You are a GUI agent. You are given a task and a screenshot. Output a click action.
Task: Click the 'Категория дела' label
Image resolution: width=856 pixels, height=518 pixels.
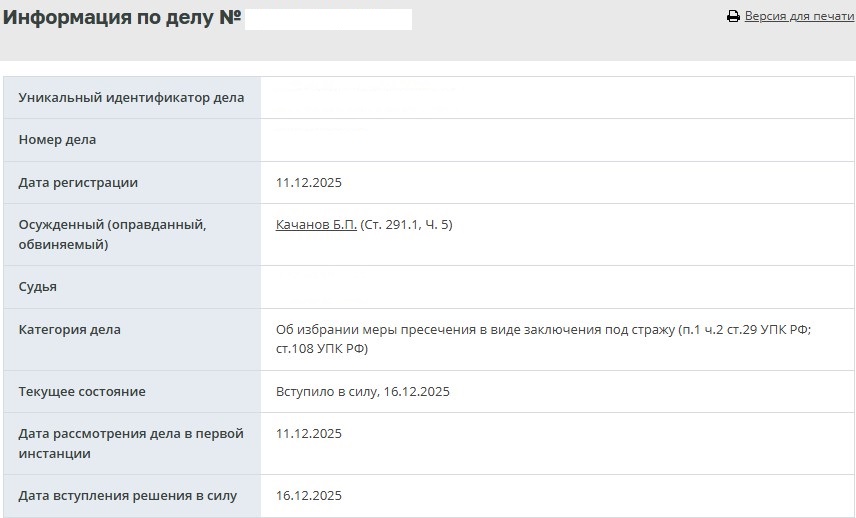(69, 329)
